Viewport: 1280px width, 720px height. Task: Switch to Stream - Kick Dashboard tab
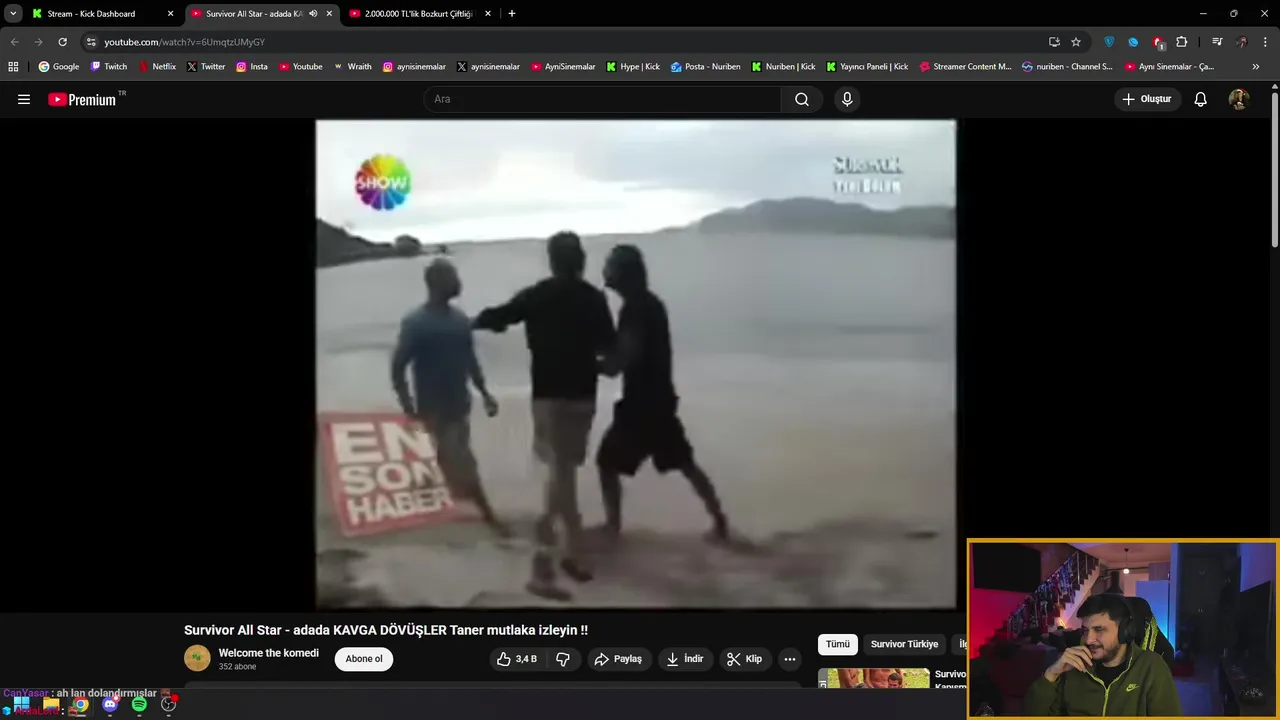[91, 14]
